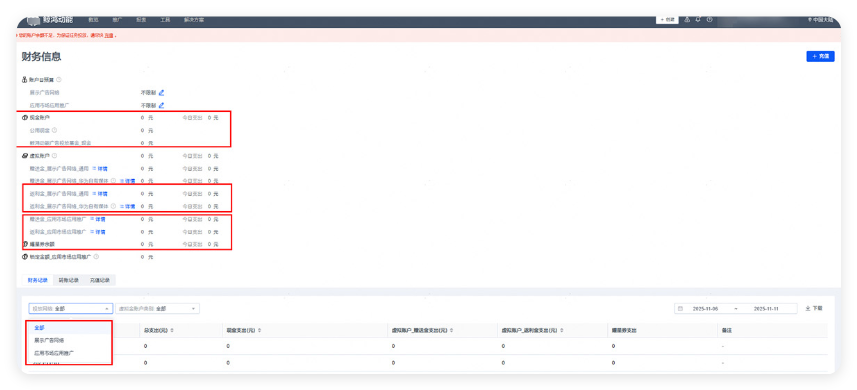Click the 下载 button above the table
Viewport: 857px width, 390px height.
[x=814, y=309]
